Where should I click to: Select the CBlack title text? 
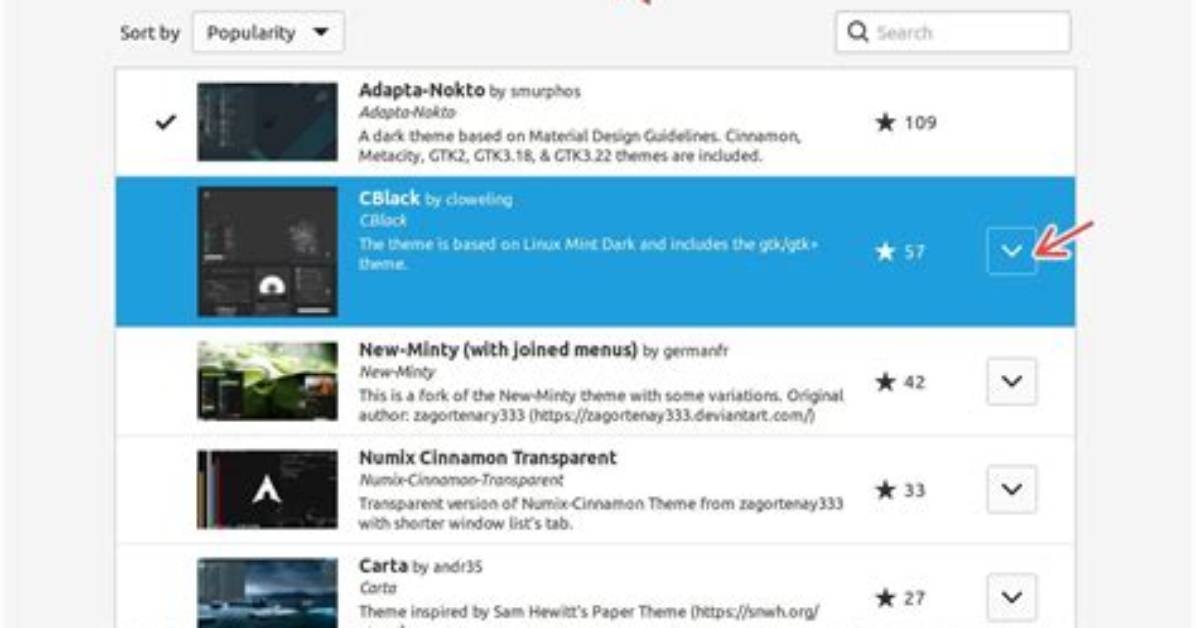pyautogui.click(x=389, y=198)
